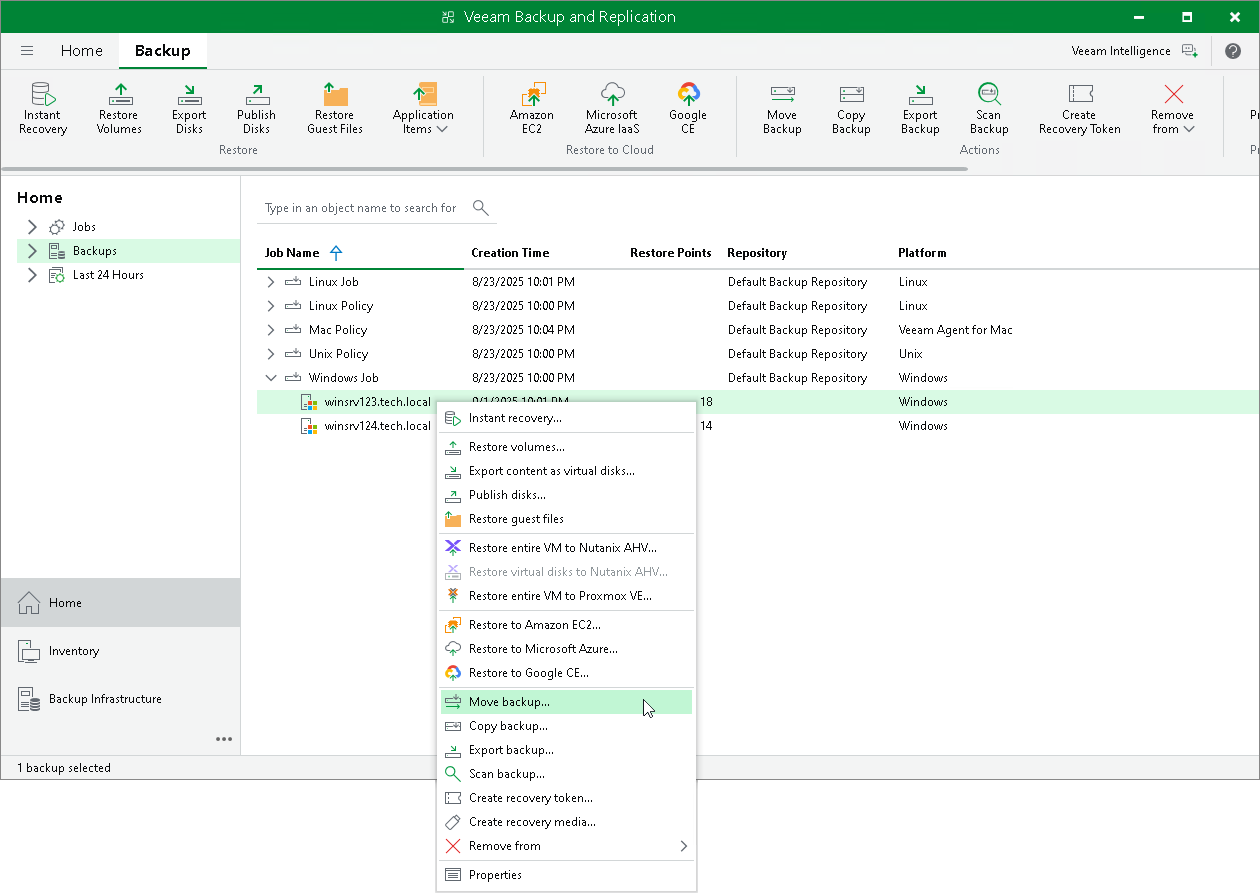Choose Create recovery token... menu item

coord(567,798)
